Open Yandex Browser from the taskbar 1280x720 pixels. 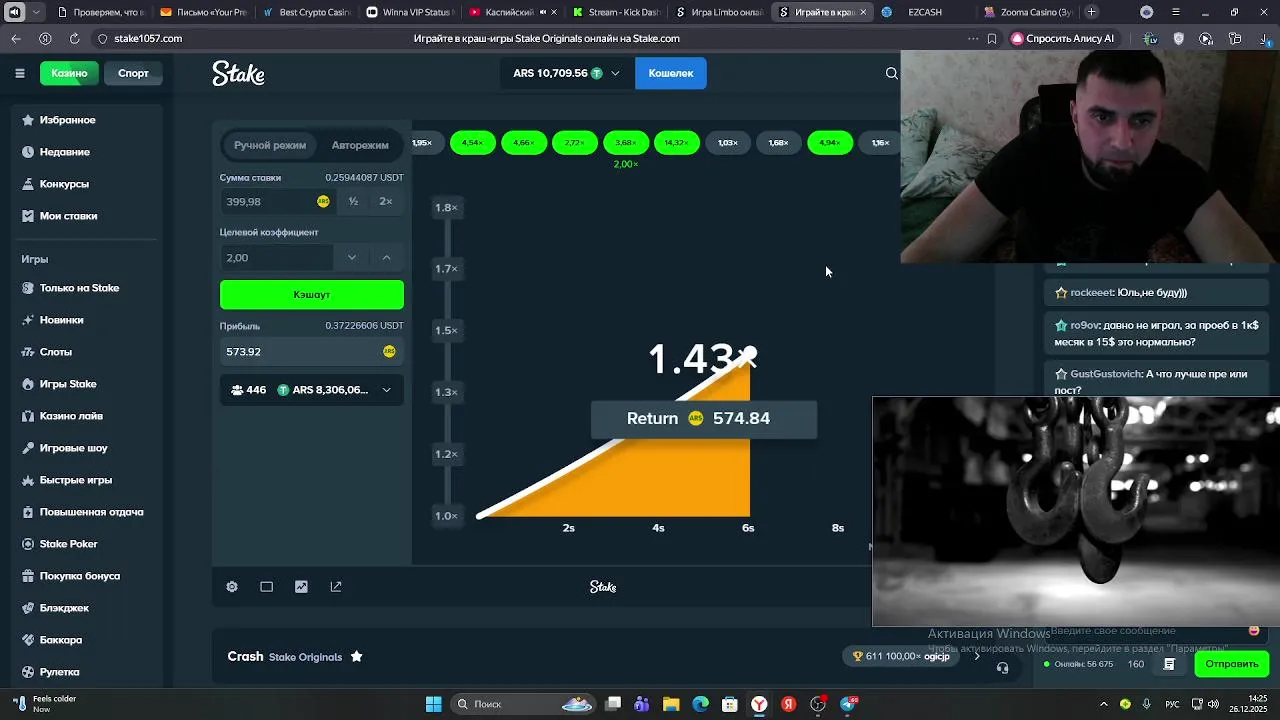(x=759, y=704)
